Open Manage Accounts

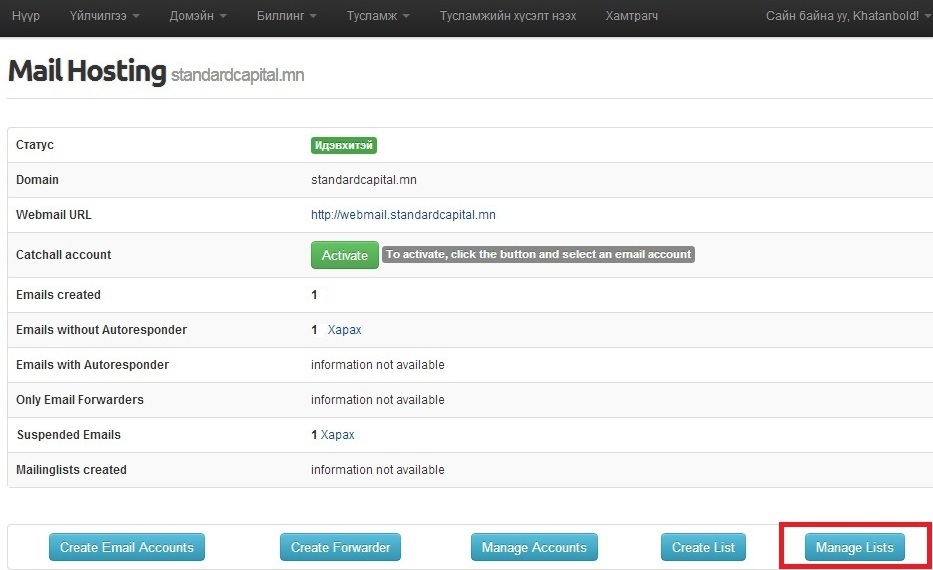pos(534,547)
